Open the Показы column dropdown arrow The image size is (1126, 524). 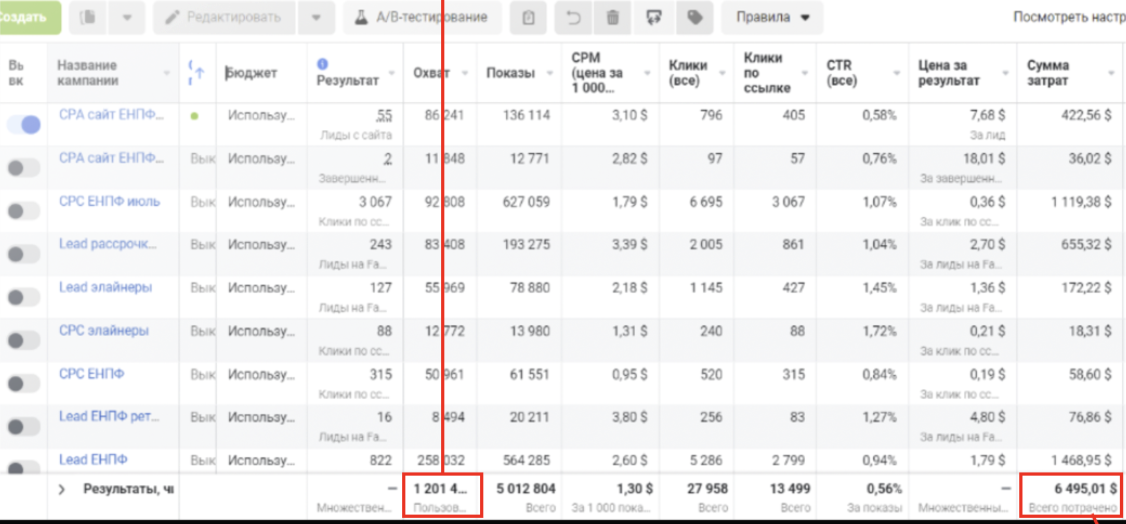549,73
